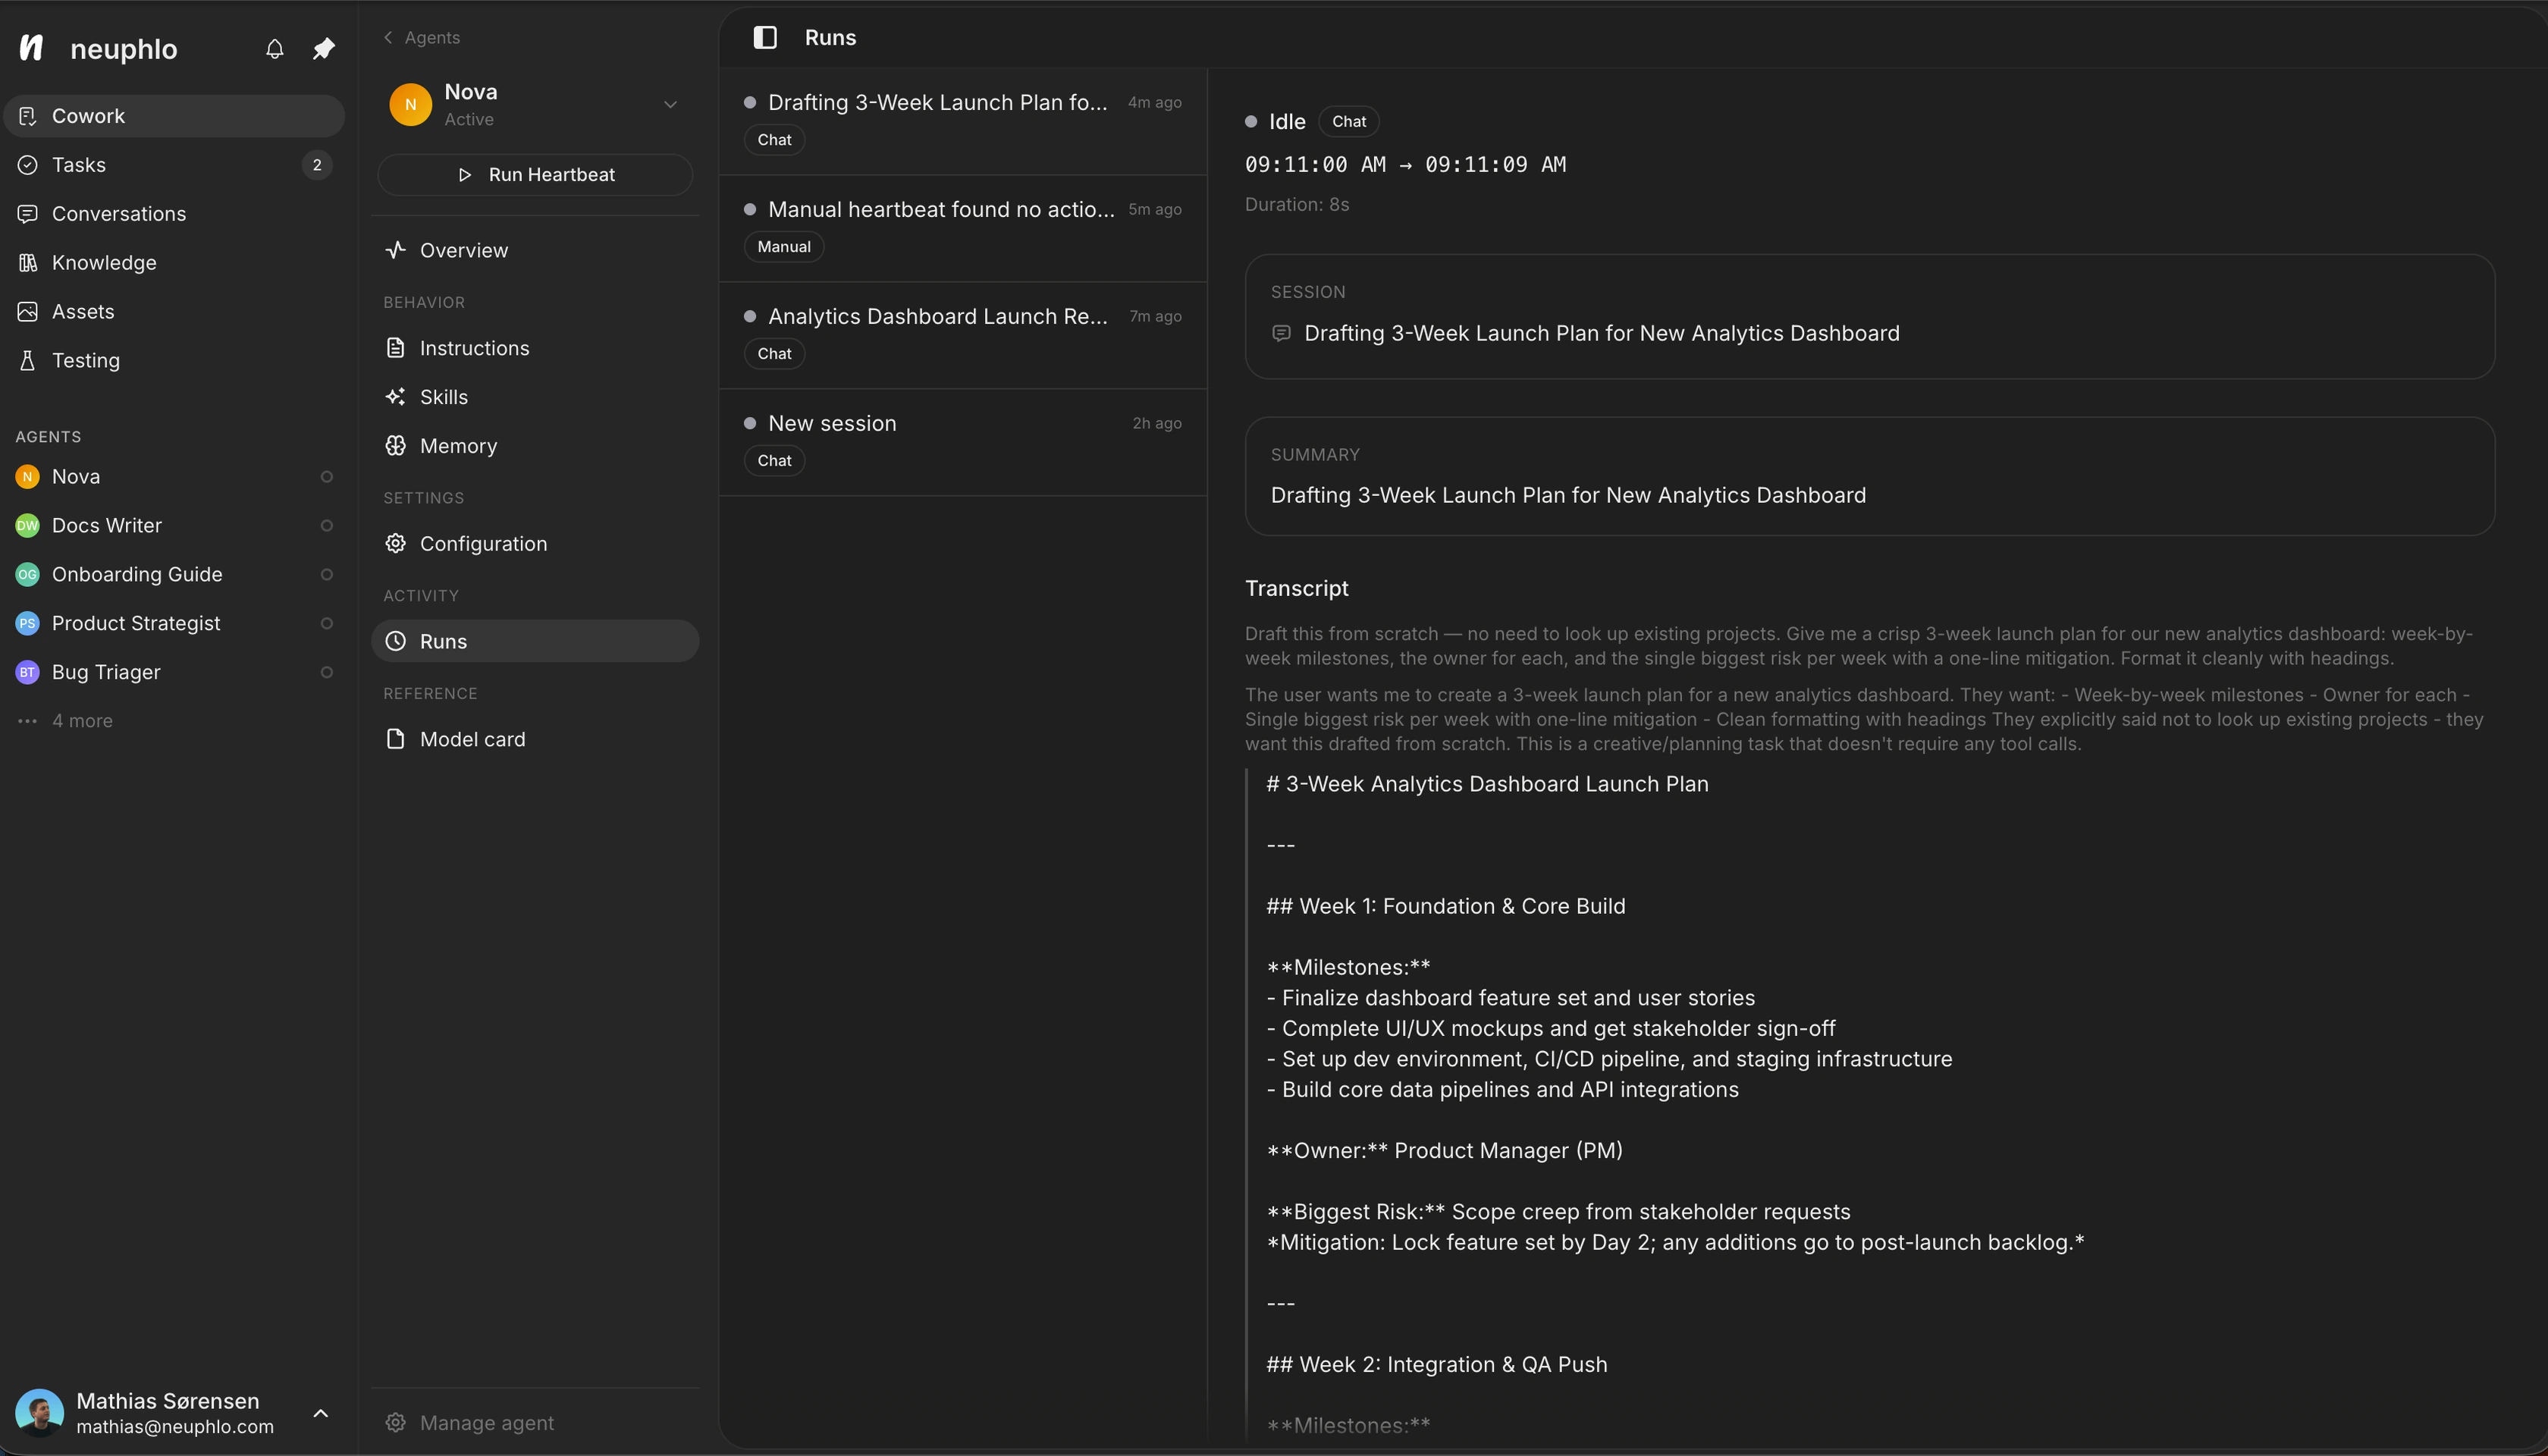Open Nova agent switcher dropdown
The image size is (2548, 1456).
pos(670,104)
